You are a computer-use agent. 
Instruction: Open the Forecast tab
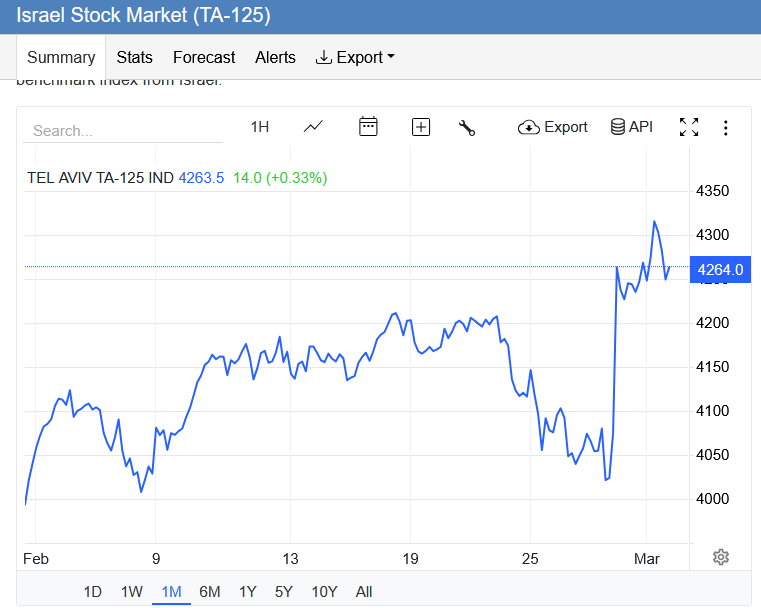click(x=204, y=58)
